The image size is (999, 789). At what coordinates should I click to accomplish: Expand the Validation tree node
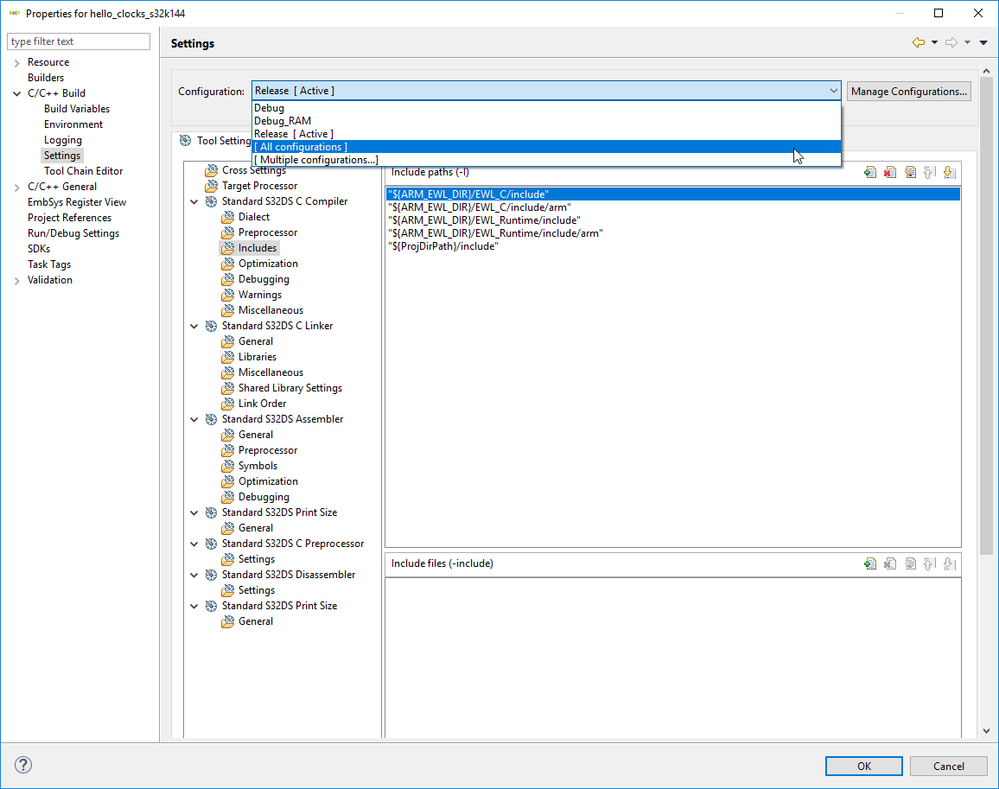[x=17, y=280]
